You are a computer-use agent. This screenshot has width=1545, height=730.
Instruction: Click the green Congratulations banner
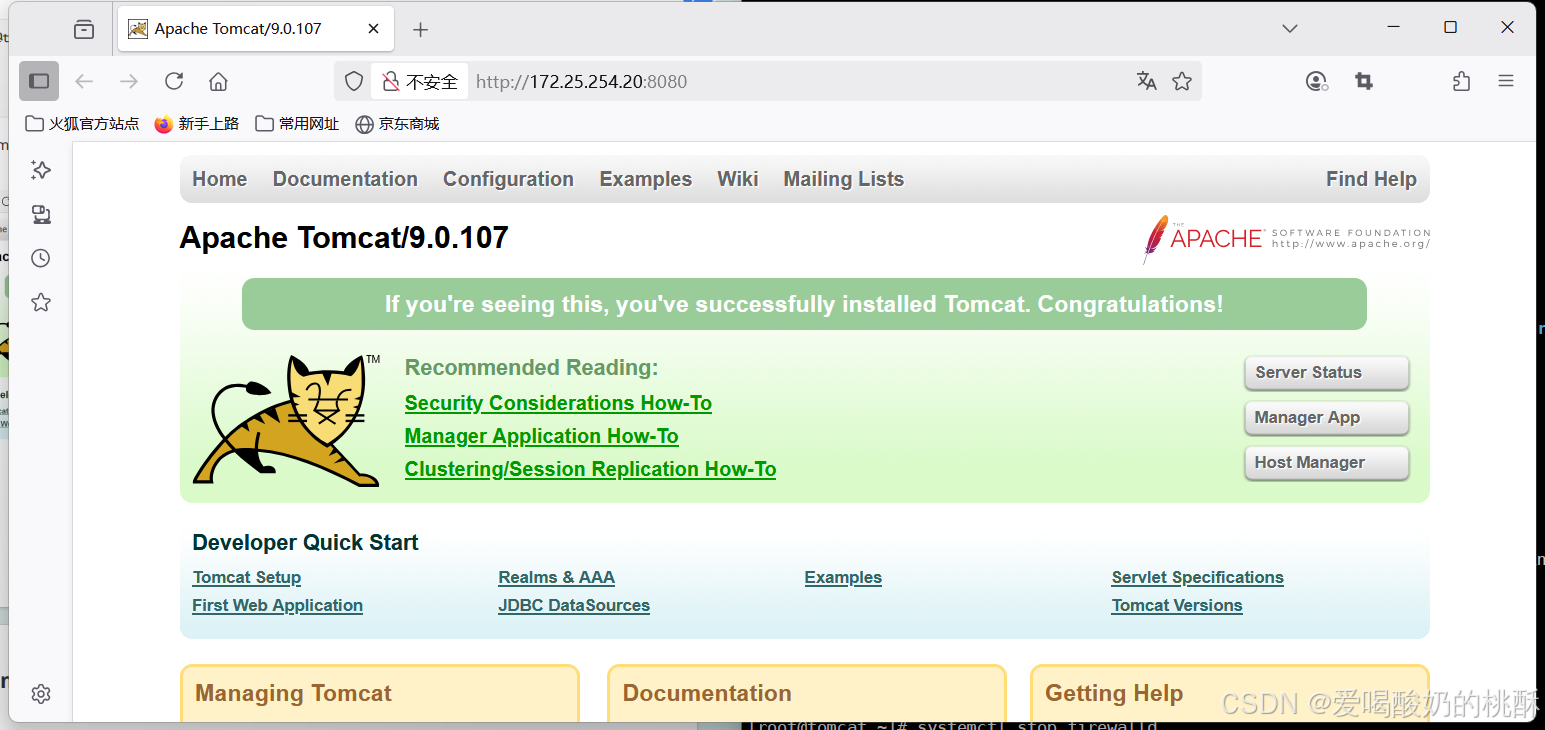pyautogui.click(x=804, y=304)
